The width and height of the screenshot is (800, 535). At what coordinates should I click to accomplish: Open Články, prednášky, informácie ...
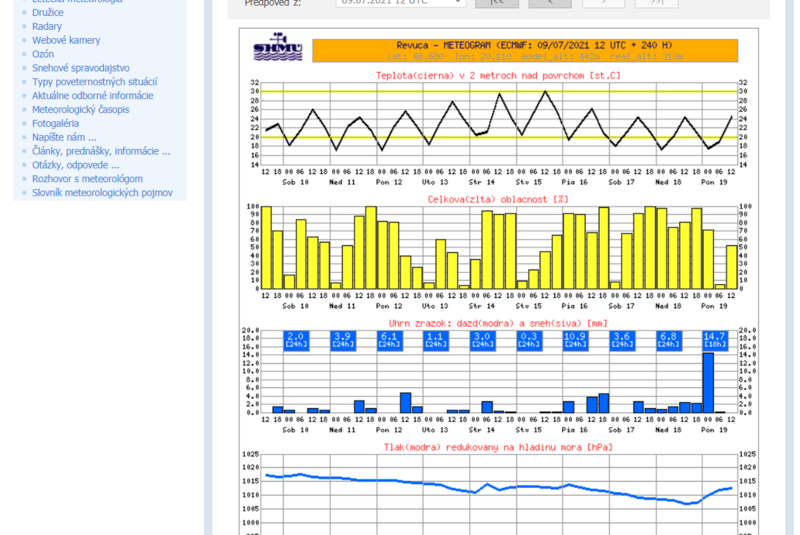101,150
